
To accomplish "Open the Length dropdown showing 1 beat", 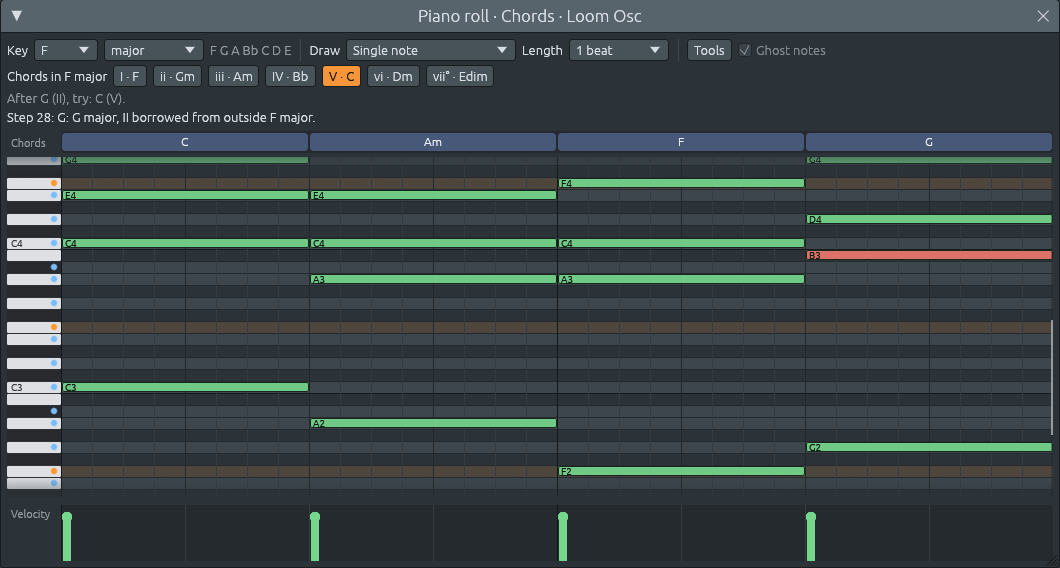I will click(x=619, y=50).
